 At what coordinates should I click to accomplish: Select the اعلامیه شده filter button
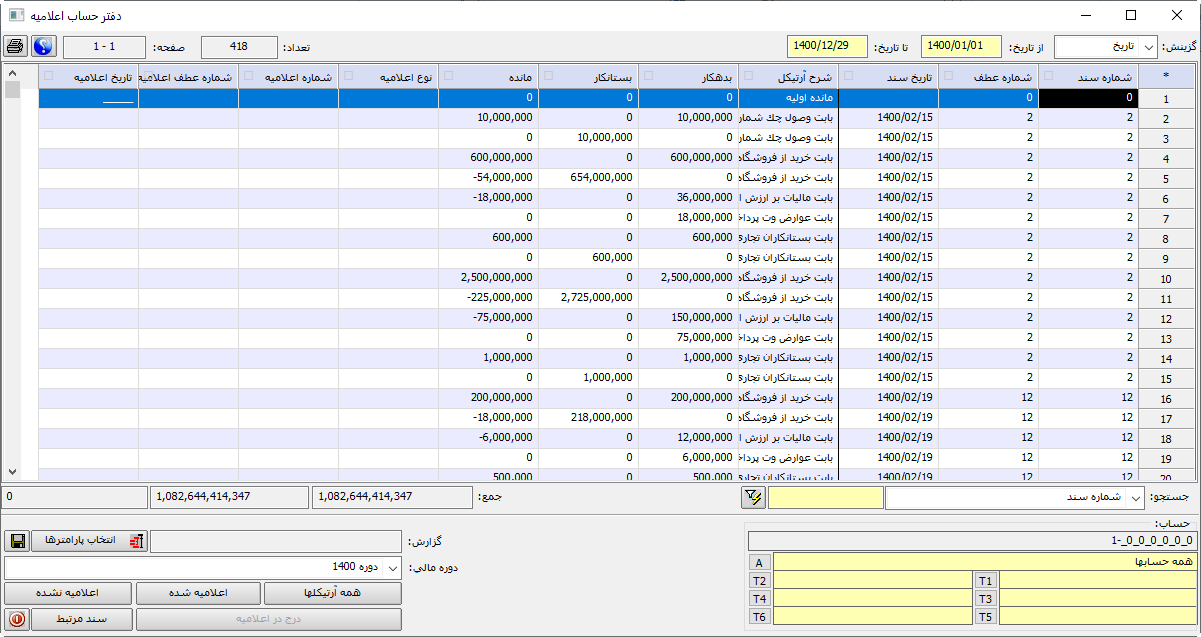coord(198,593)
